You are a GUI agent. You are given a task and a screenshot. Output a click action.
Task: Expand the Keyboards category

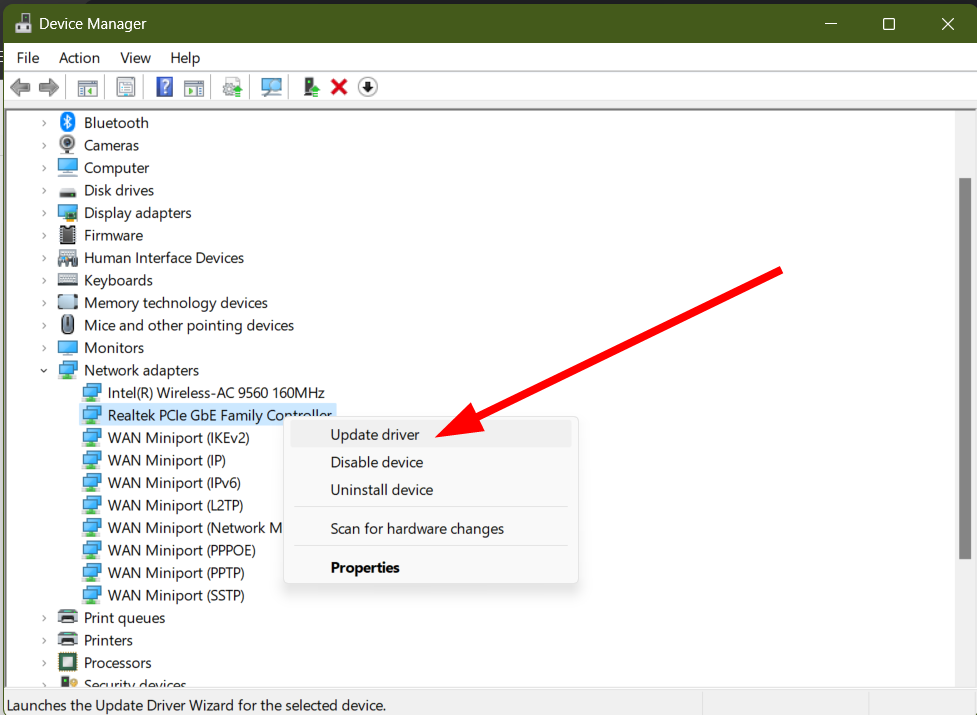click(x=44, y=280)
